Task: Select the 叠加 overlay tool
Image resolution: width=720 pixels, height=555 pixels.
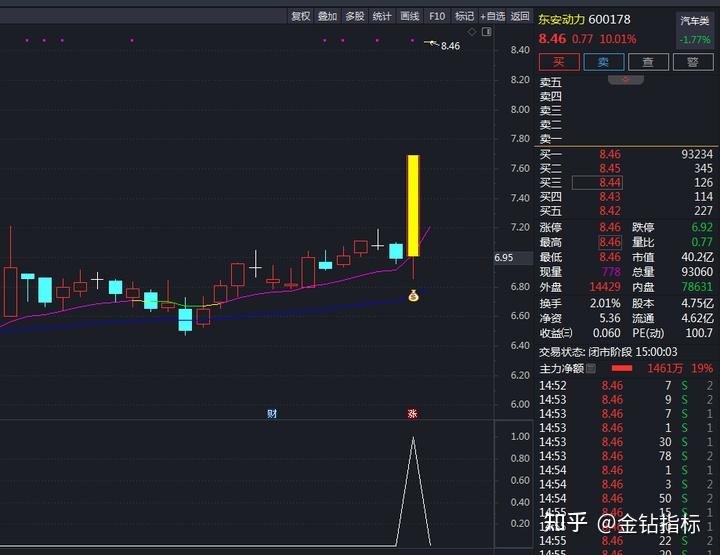Action: pyautogui.click(x=327, y=17)
